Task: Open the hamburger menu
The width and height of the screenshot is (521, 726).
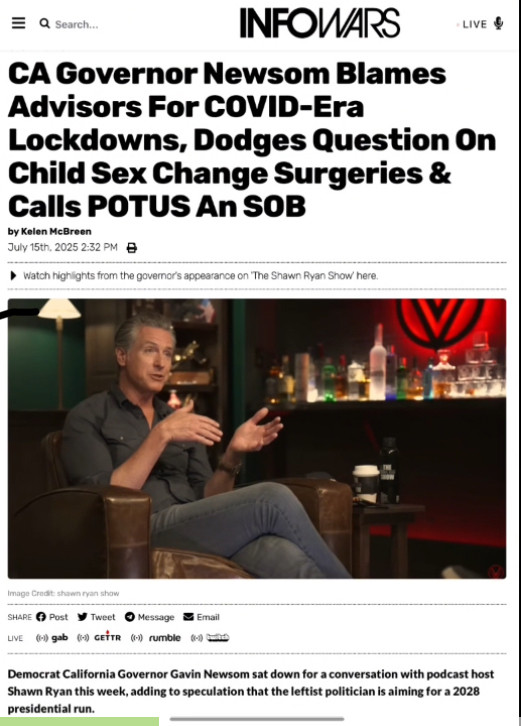Action: (19, 23)
